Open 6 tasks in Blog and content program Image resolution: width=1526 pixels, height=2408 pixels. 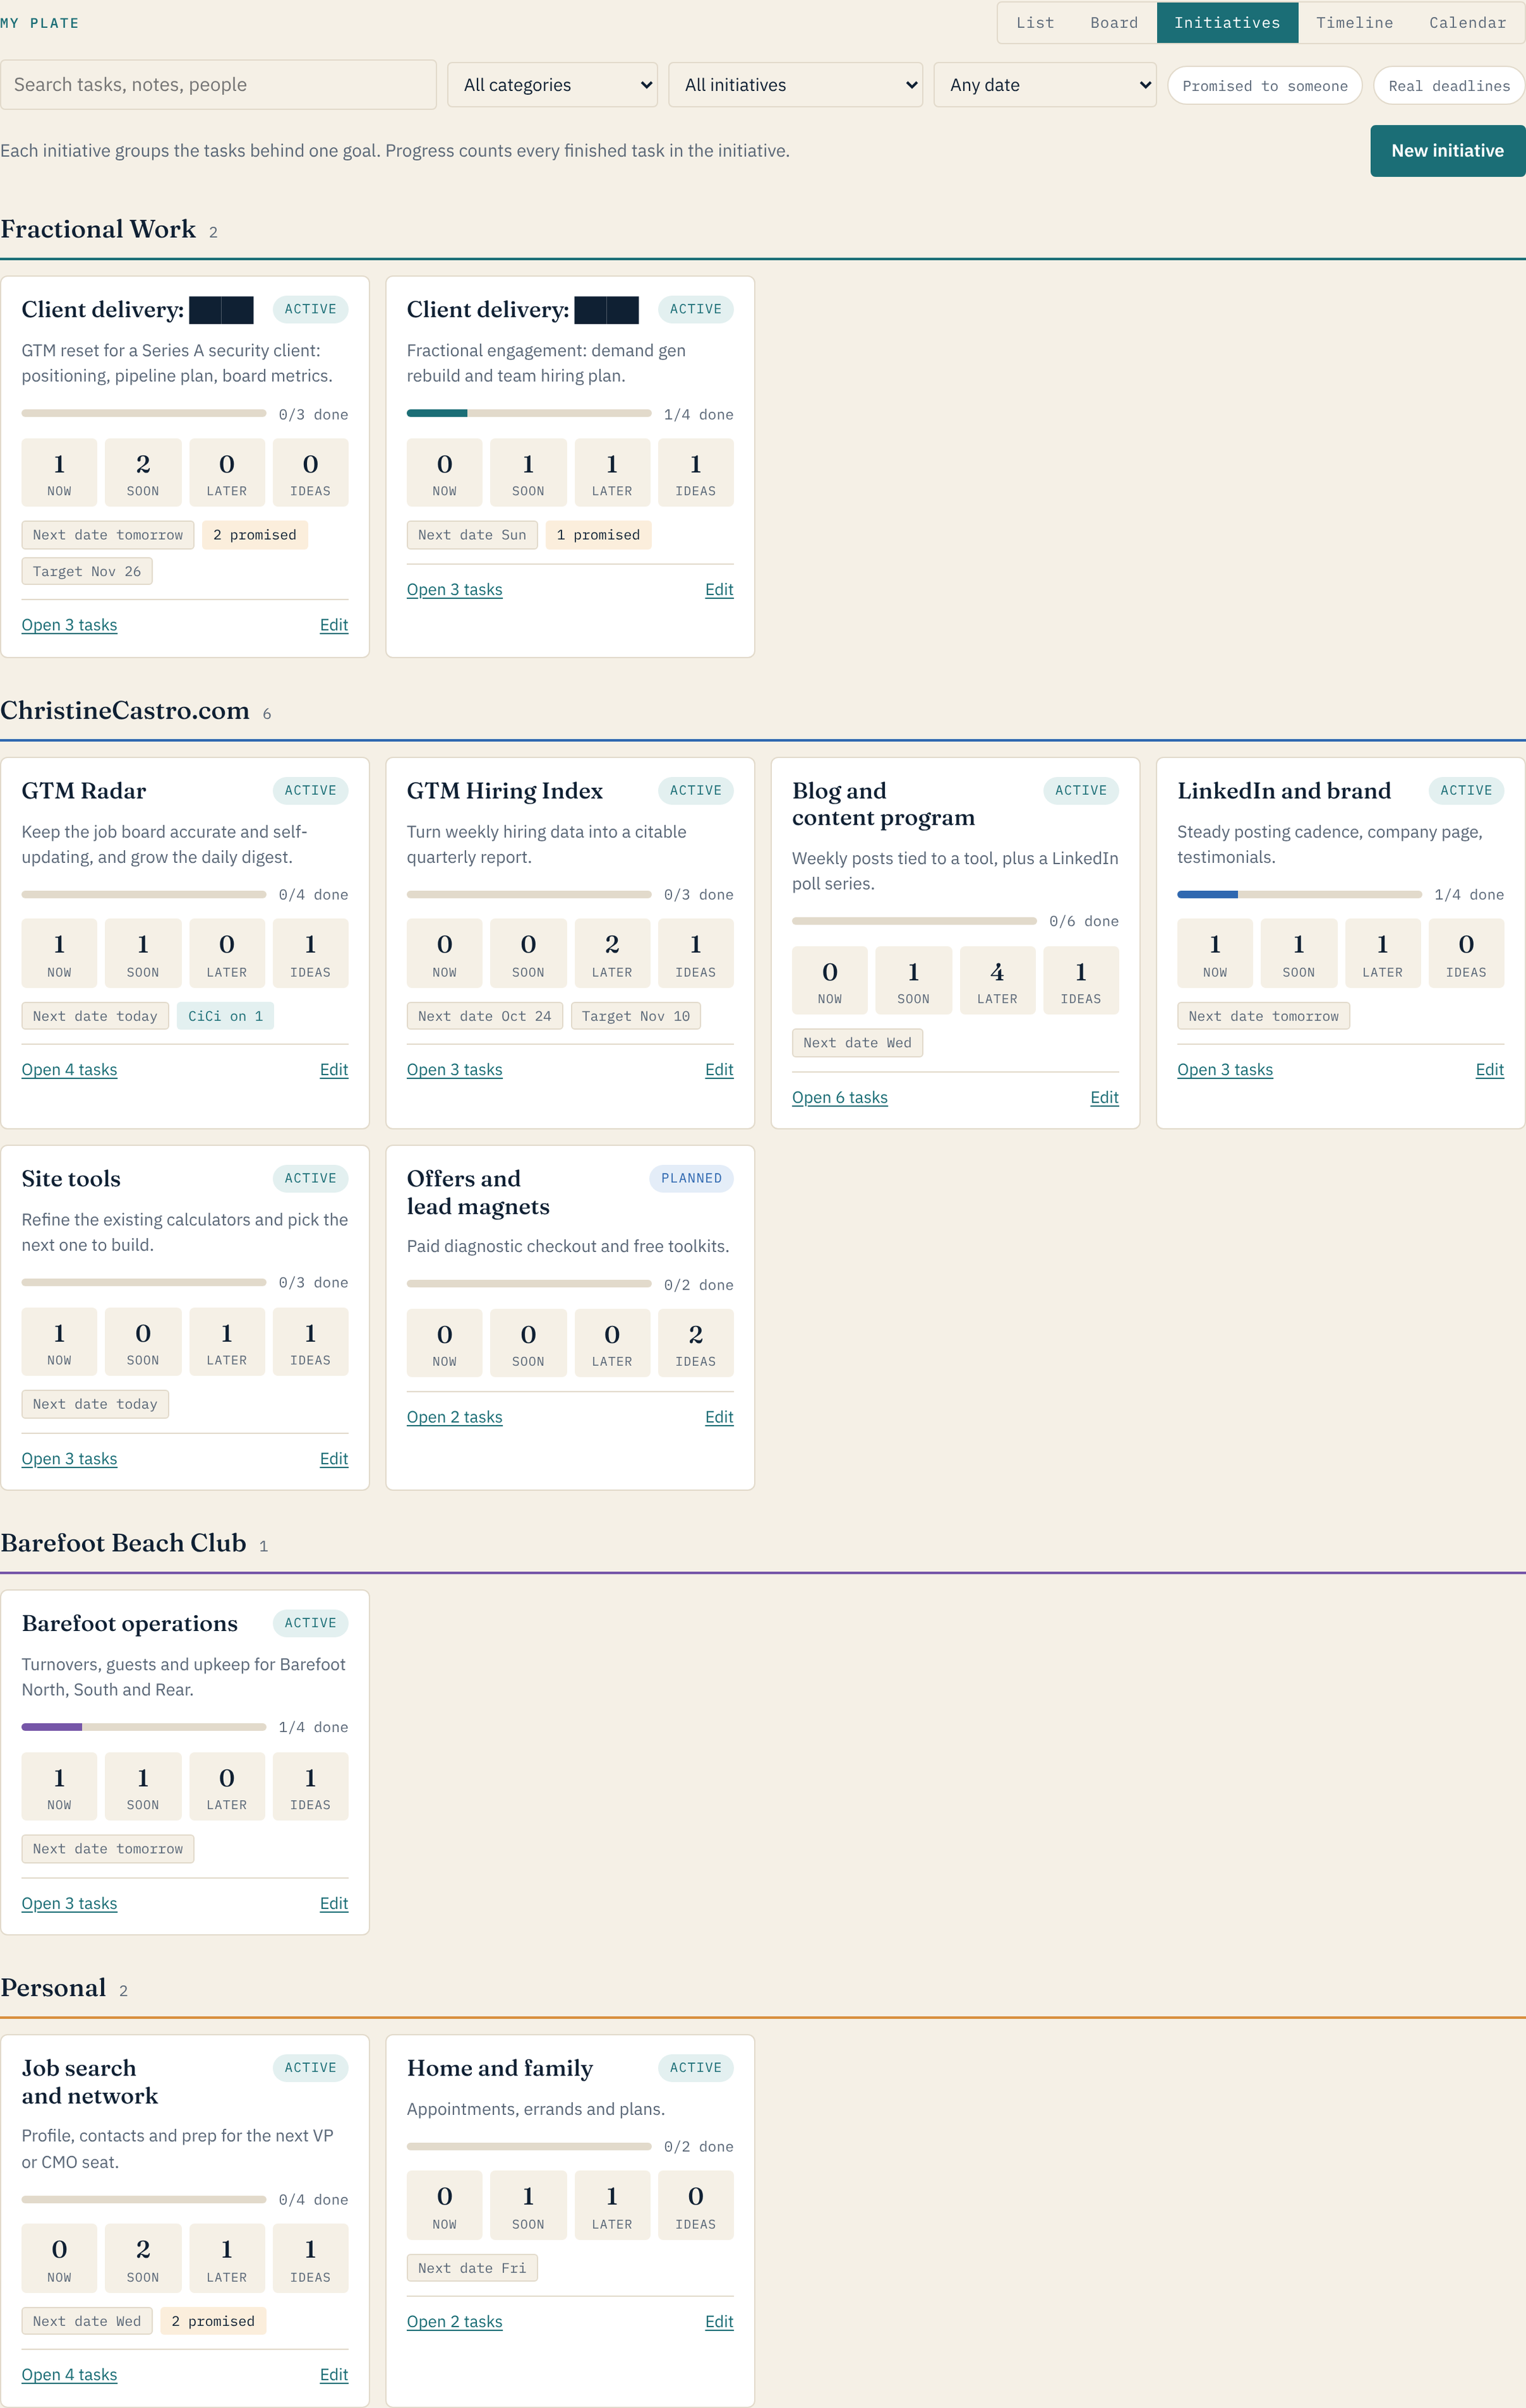coord(839,1097)
